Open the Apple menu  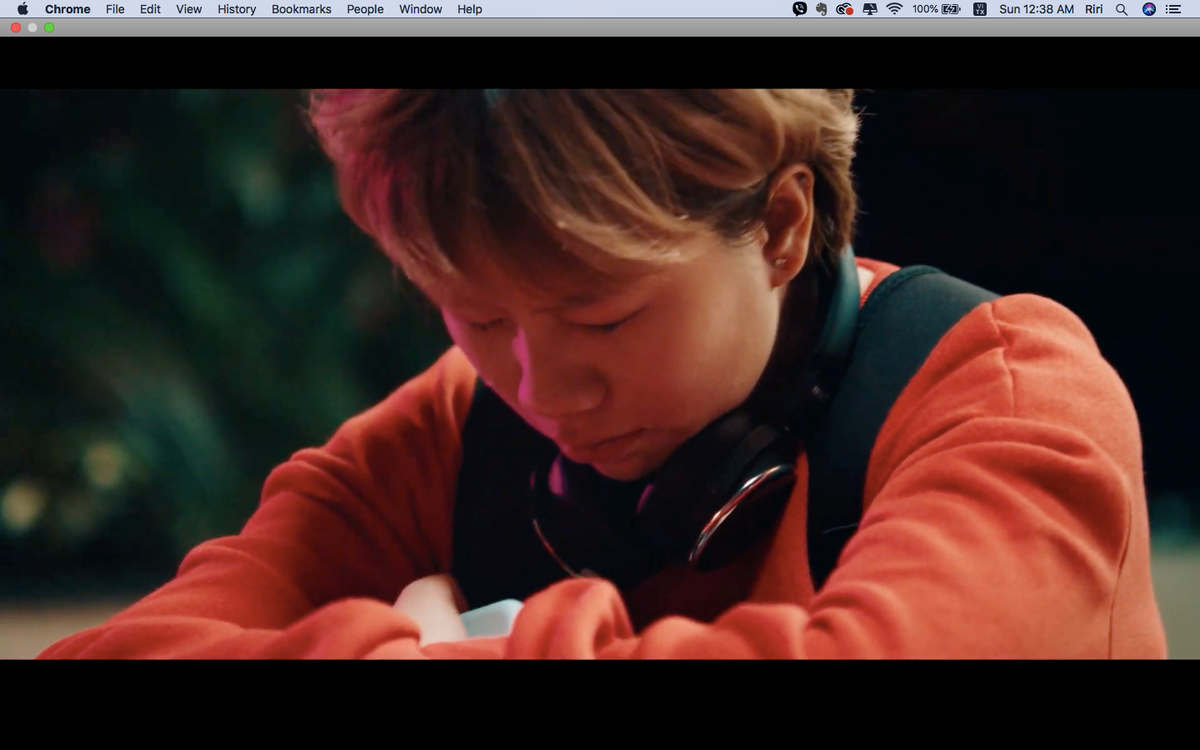pos(22,9)
